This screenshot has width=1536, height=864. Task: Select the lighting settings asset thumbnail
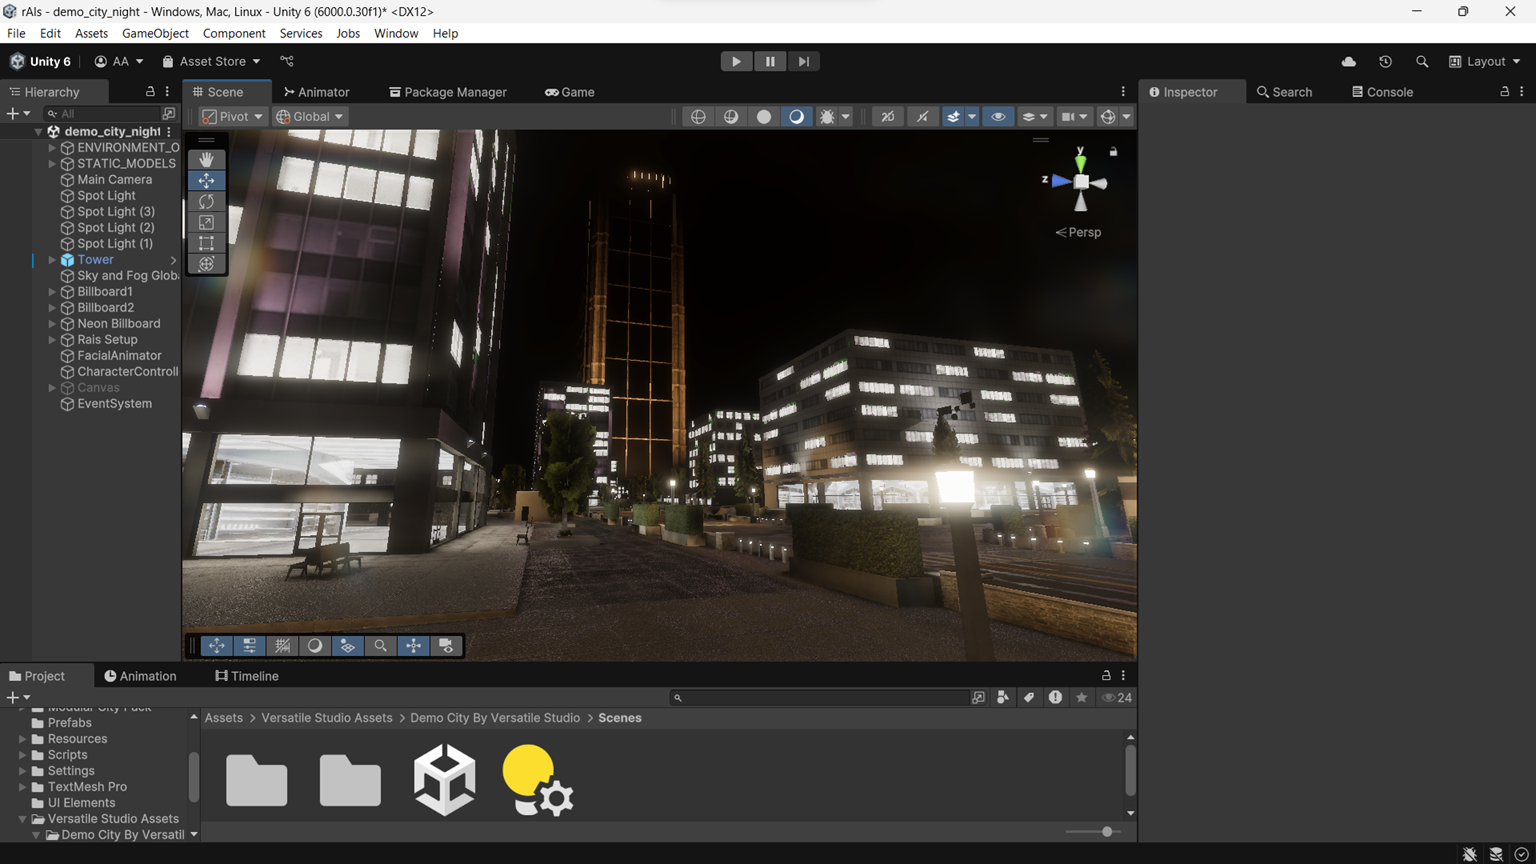click(x=537, y=779)
